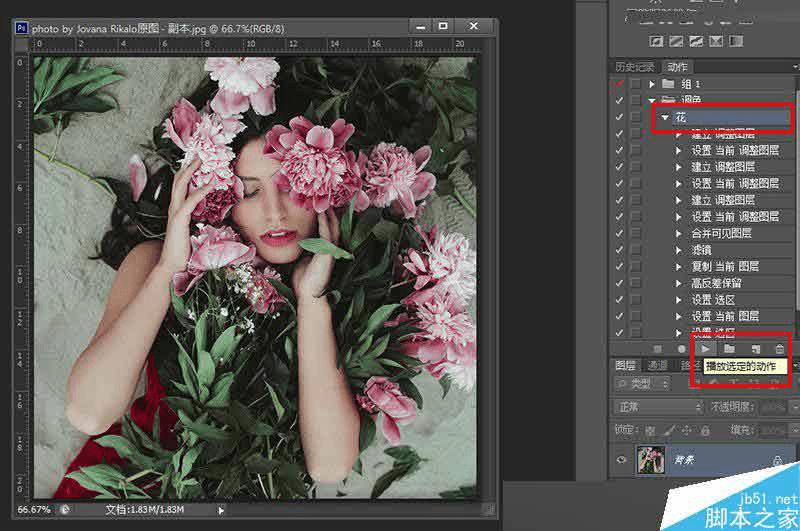This screenshot has width=800, height=531.
Task: Expand the 组 1 action set
Action: 653,84
